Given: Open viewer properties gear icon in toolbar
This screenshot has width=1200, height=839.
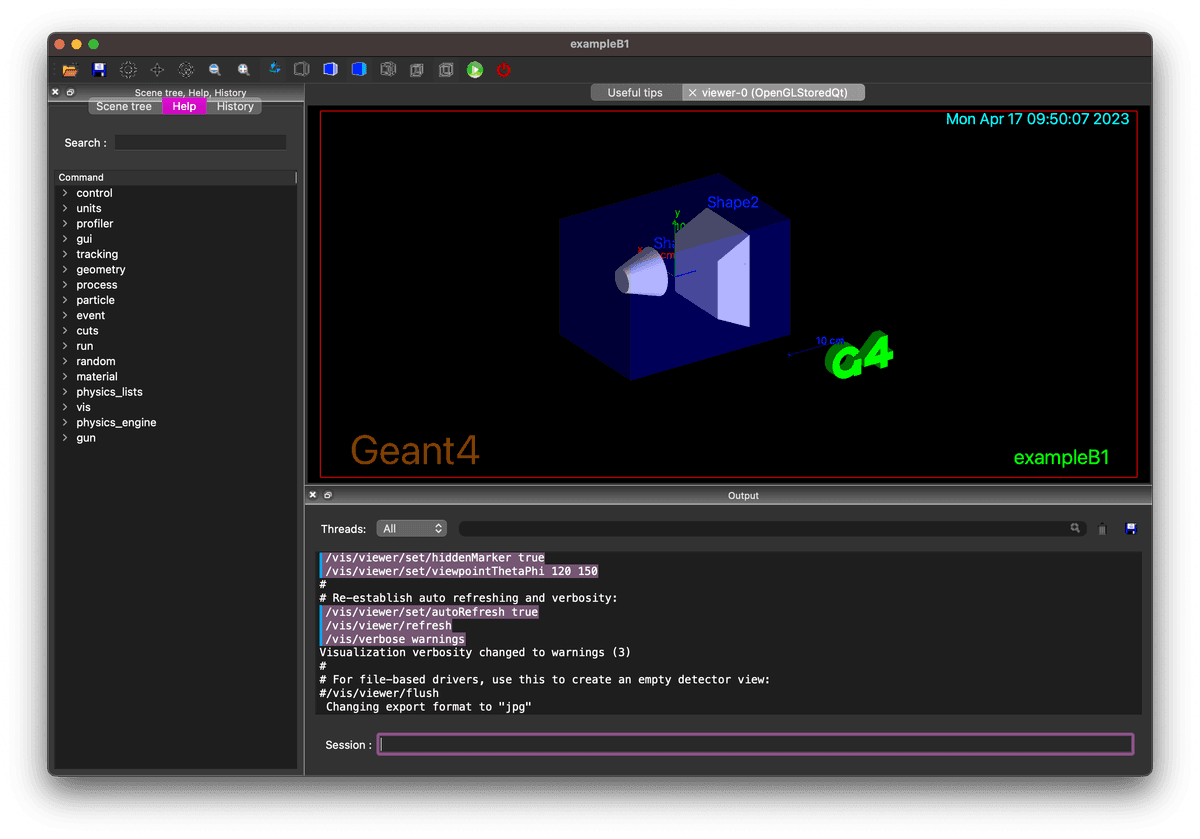Looking at the screenshot, I should tap(128, 70).
